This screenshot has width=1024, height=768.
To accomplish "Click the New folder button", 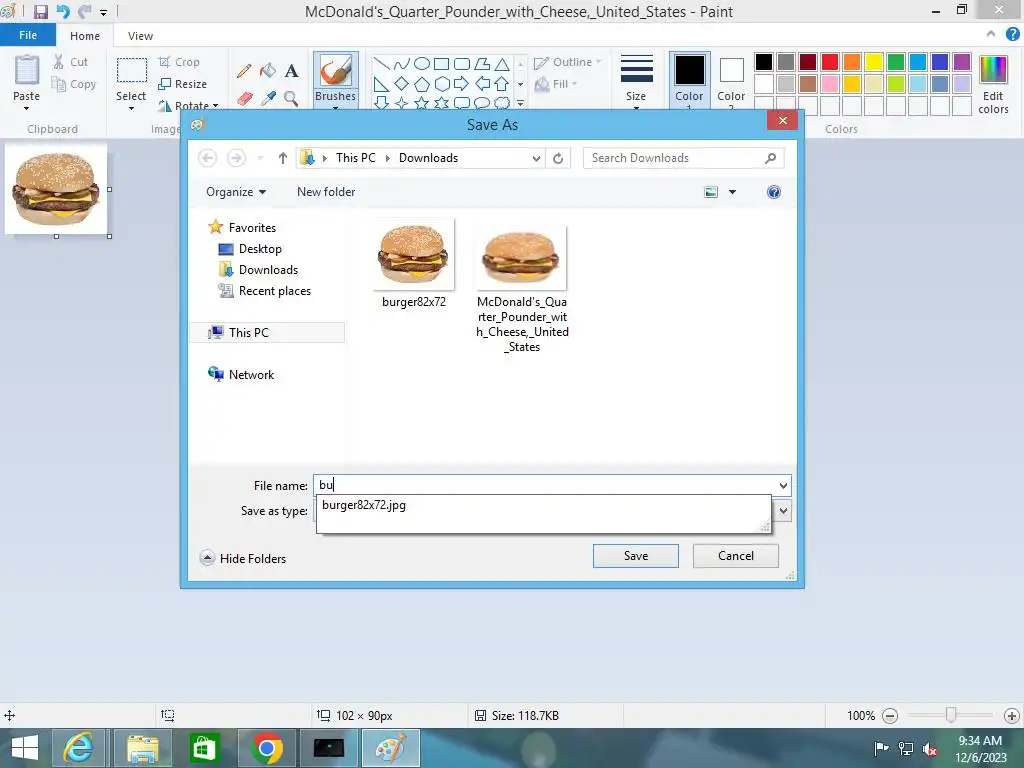I will click(326, 192).
